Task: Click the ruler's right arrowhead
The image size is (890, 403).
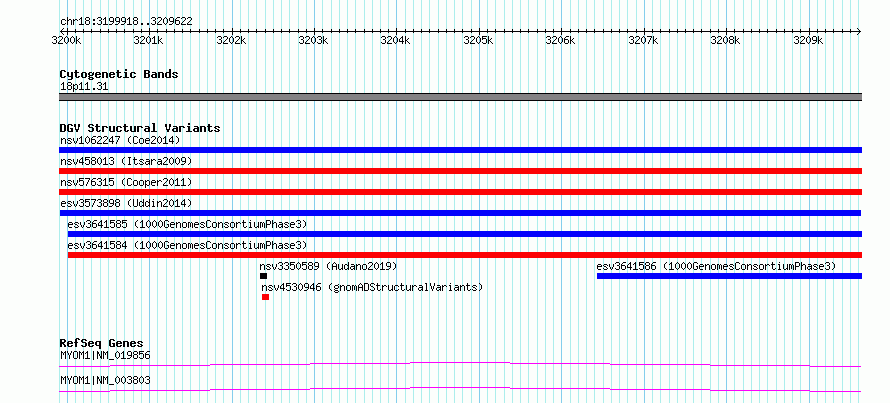Action: pyautogui.click(x=859, y=31)
